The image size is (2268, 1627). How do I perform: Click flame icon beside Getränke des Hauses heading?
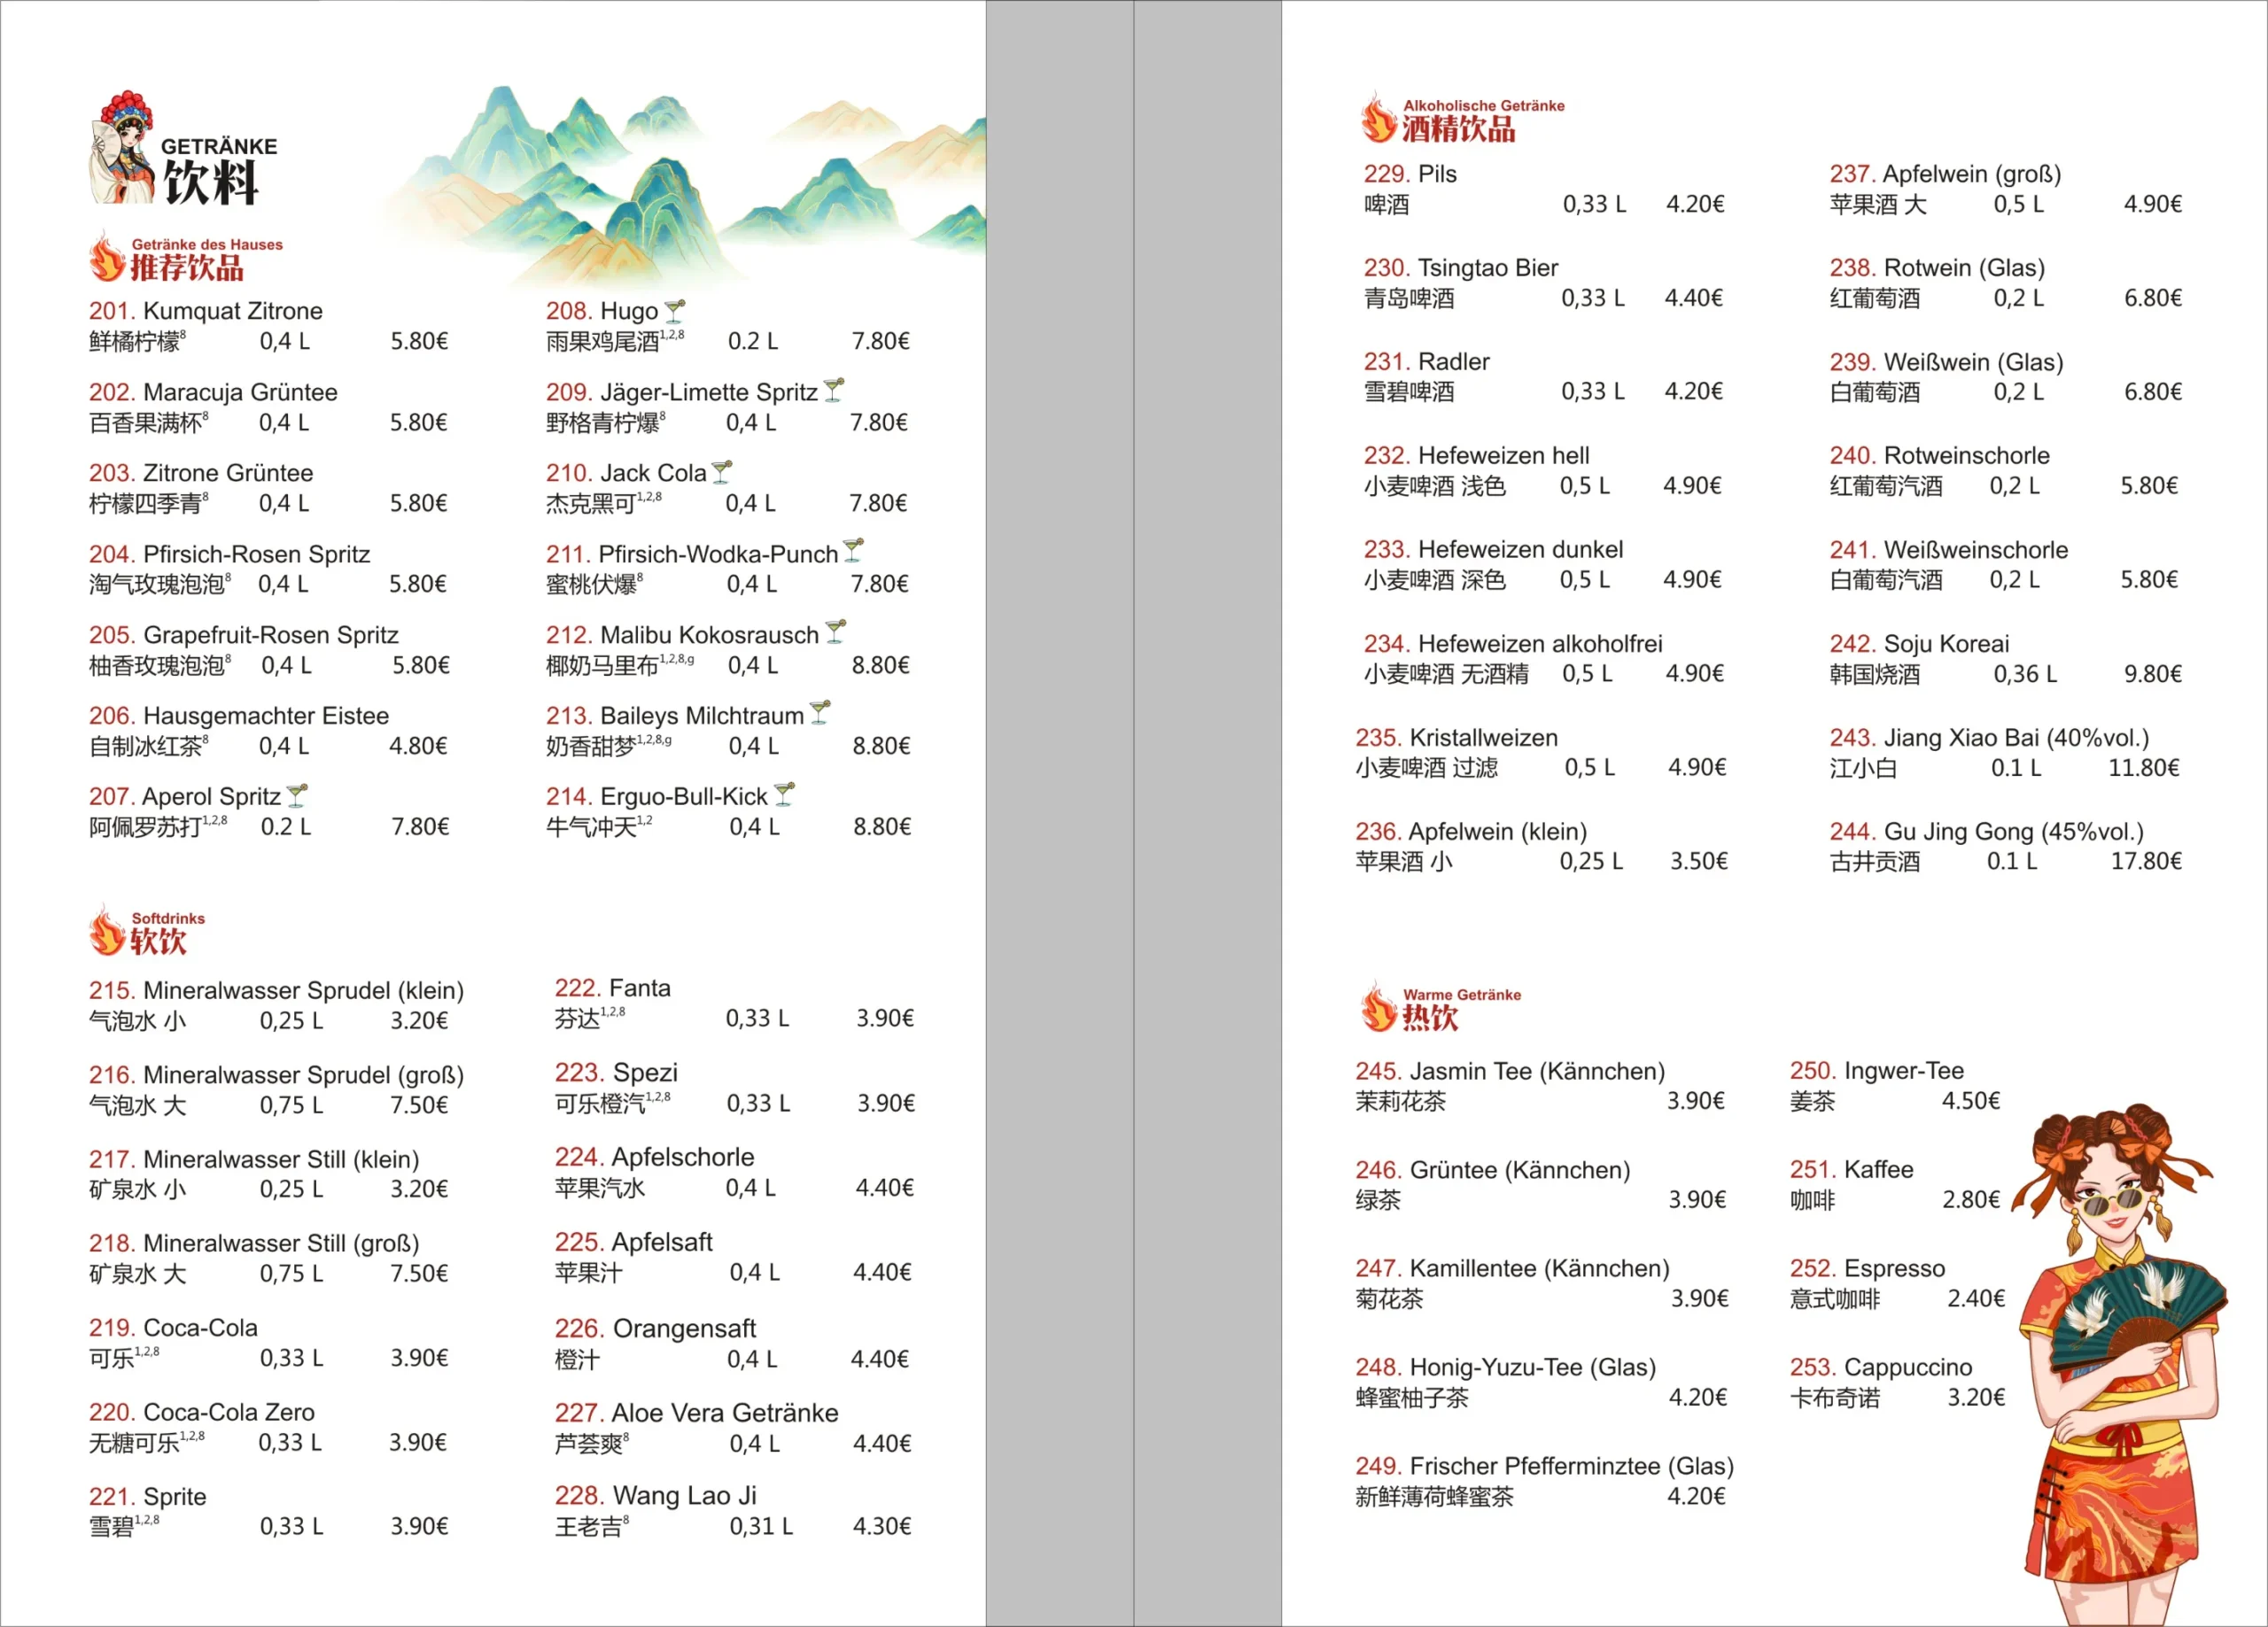point(107,256)
